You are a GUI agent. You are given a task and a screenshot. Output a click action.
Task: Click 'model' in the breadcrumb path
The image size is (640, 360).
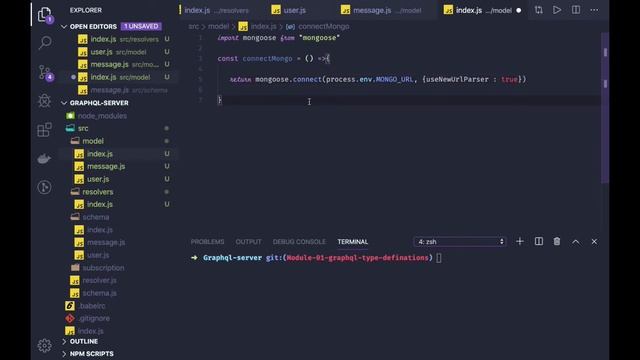218,27
